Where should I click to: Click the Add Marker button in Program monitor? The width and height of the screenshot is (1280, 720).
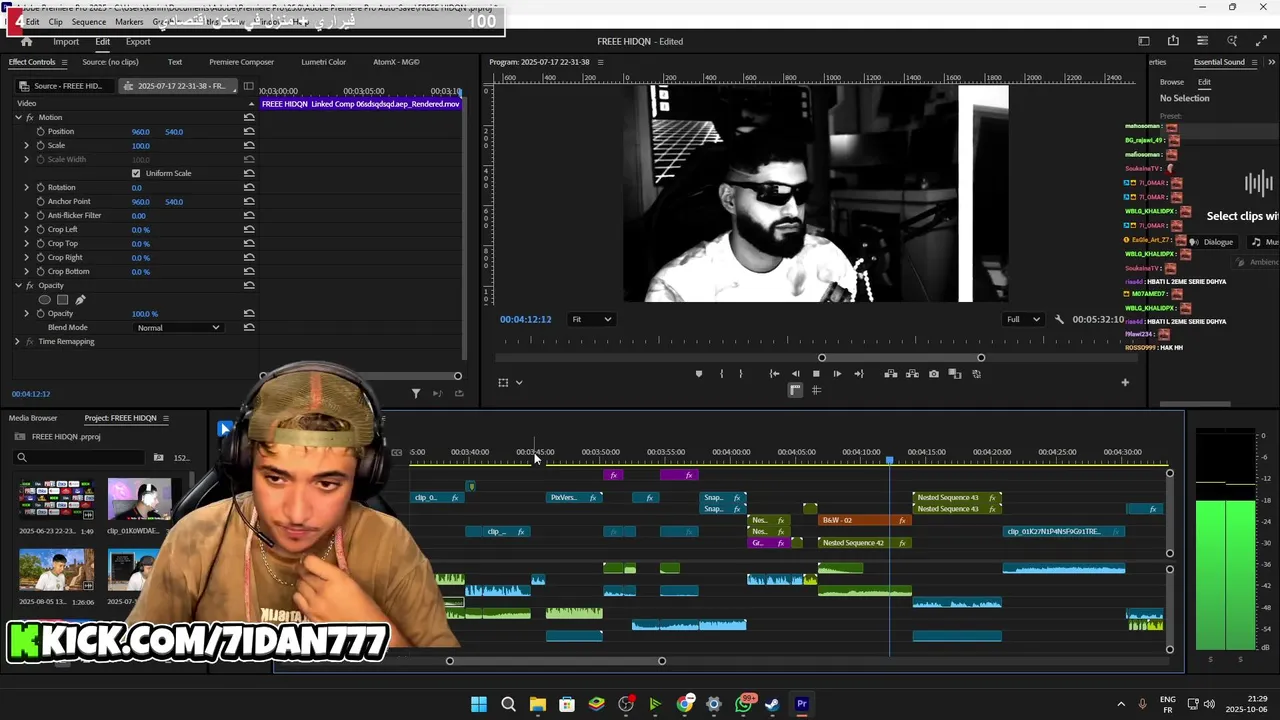(699, 374)
